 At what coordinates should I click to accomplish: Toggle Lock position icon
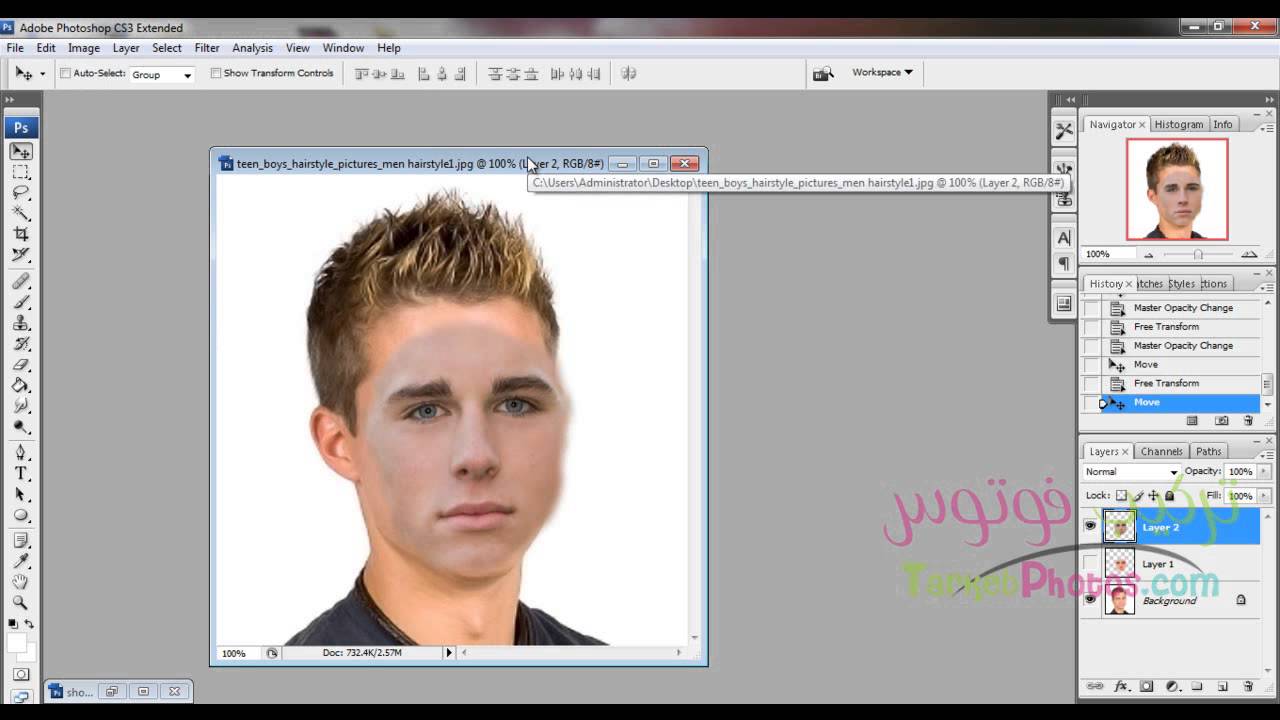[x=1153, y=495]
